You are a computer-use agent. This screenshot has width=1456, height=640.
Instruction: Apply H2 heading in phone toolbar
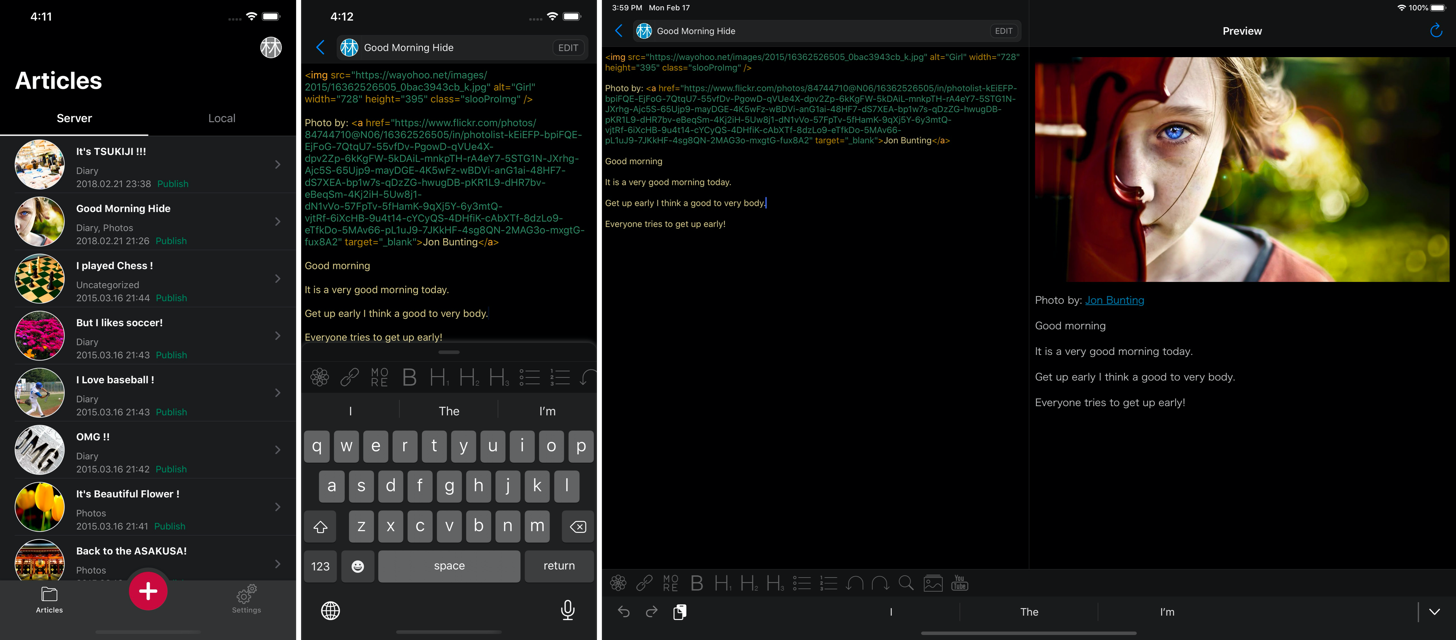pyautogui.click(x=469, y=377)
